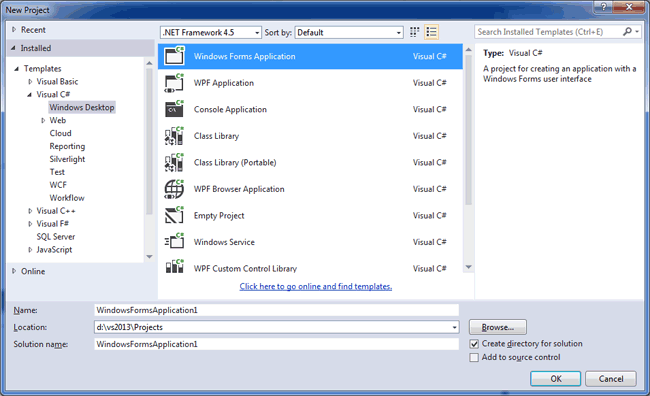Expand the Recent section

[x=14, y=29]
